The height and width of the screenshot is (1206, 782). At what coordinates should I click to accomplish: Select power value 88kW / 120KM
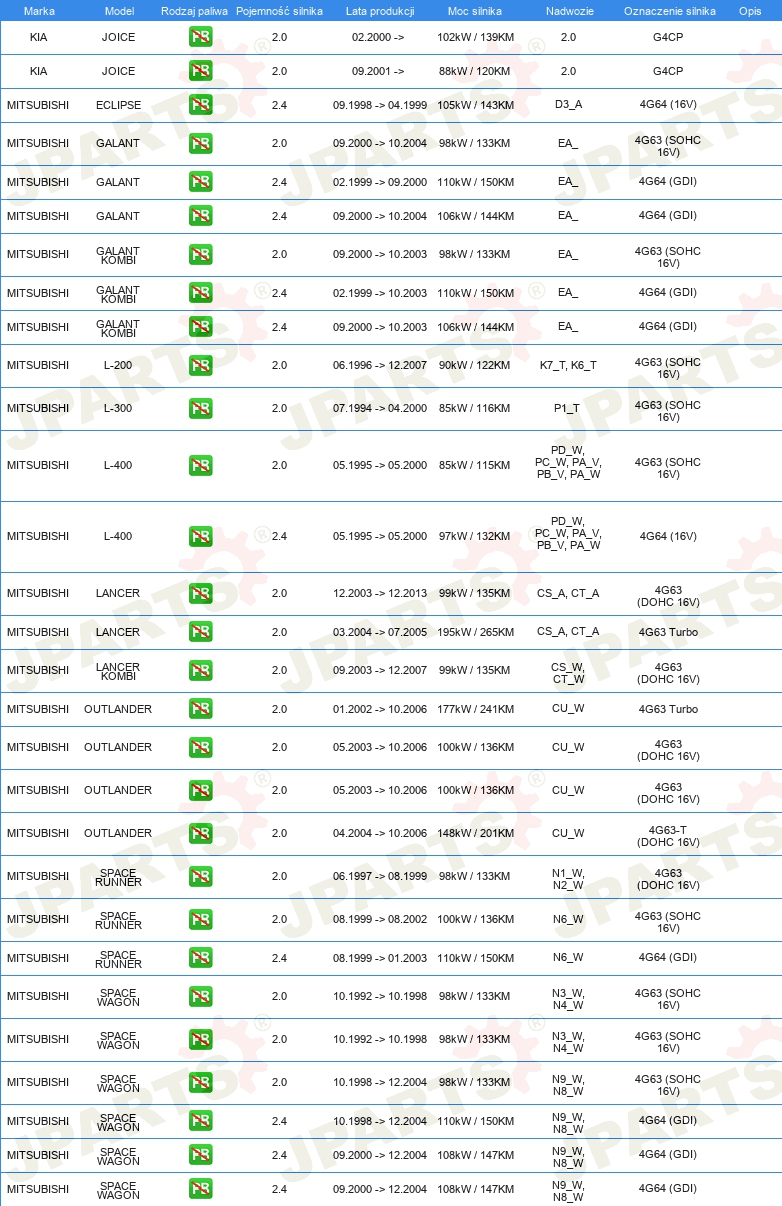coord(475,72)
